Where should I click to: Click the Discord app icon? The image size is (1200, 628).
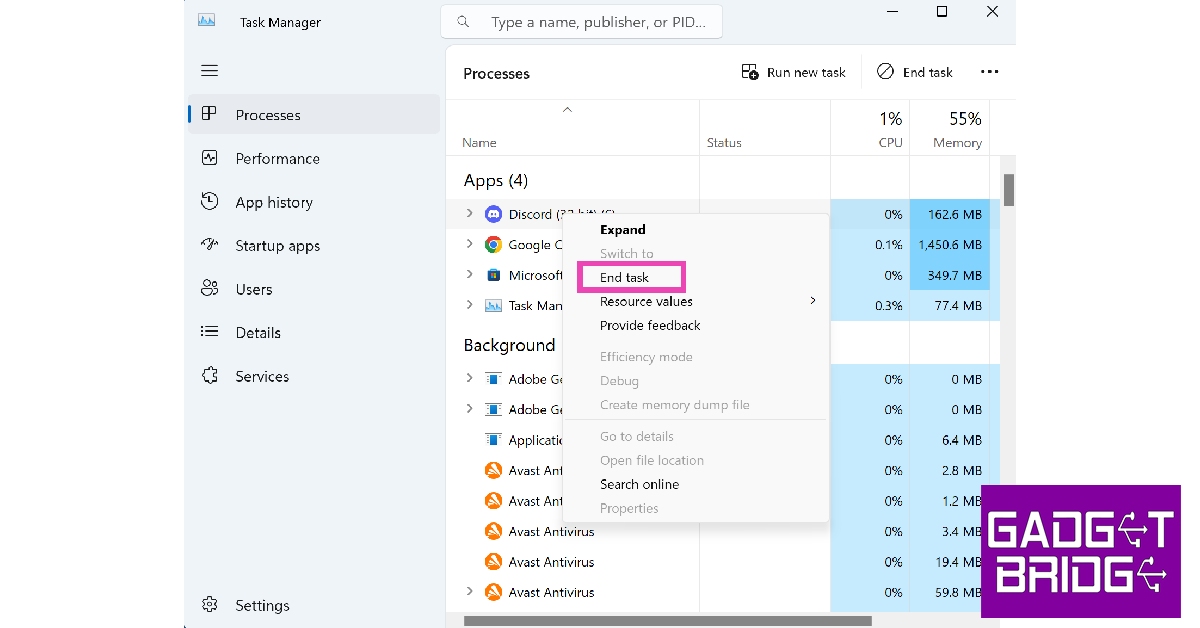(x=493, y=214)
